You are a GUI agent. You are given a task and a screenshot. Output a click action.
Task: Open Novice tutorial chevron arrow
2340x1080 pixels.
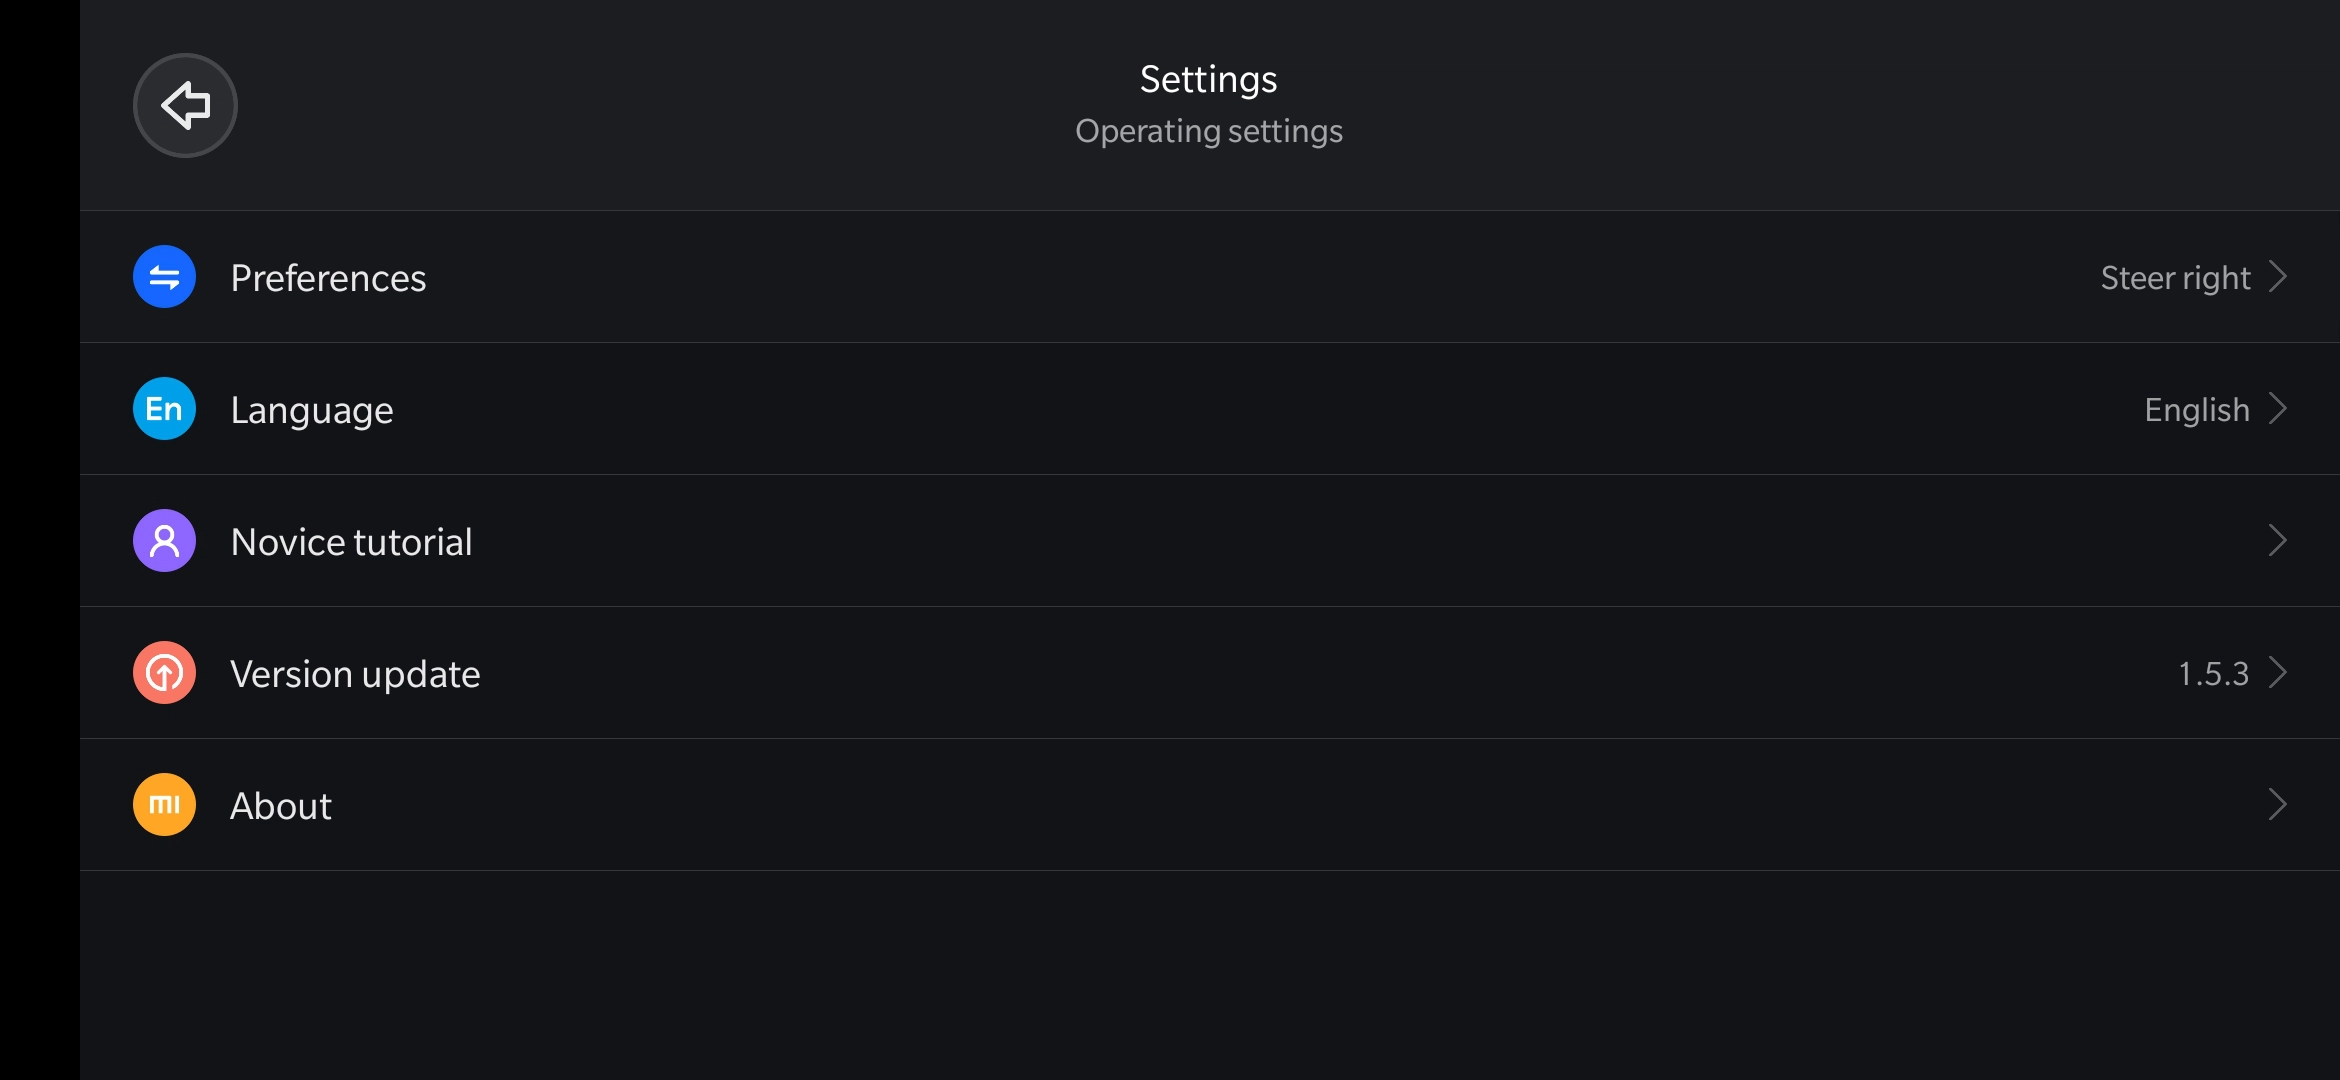[2278, 540]
